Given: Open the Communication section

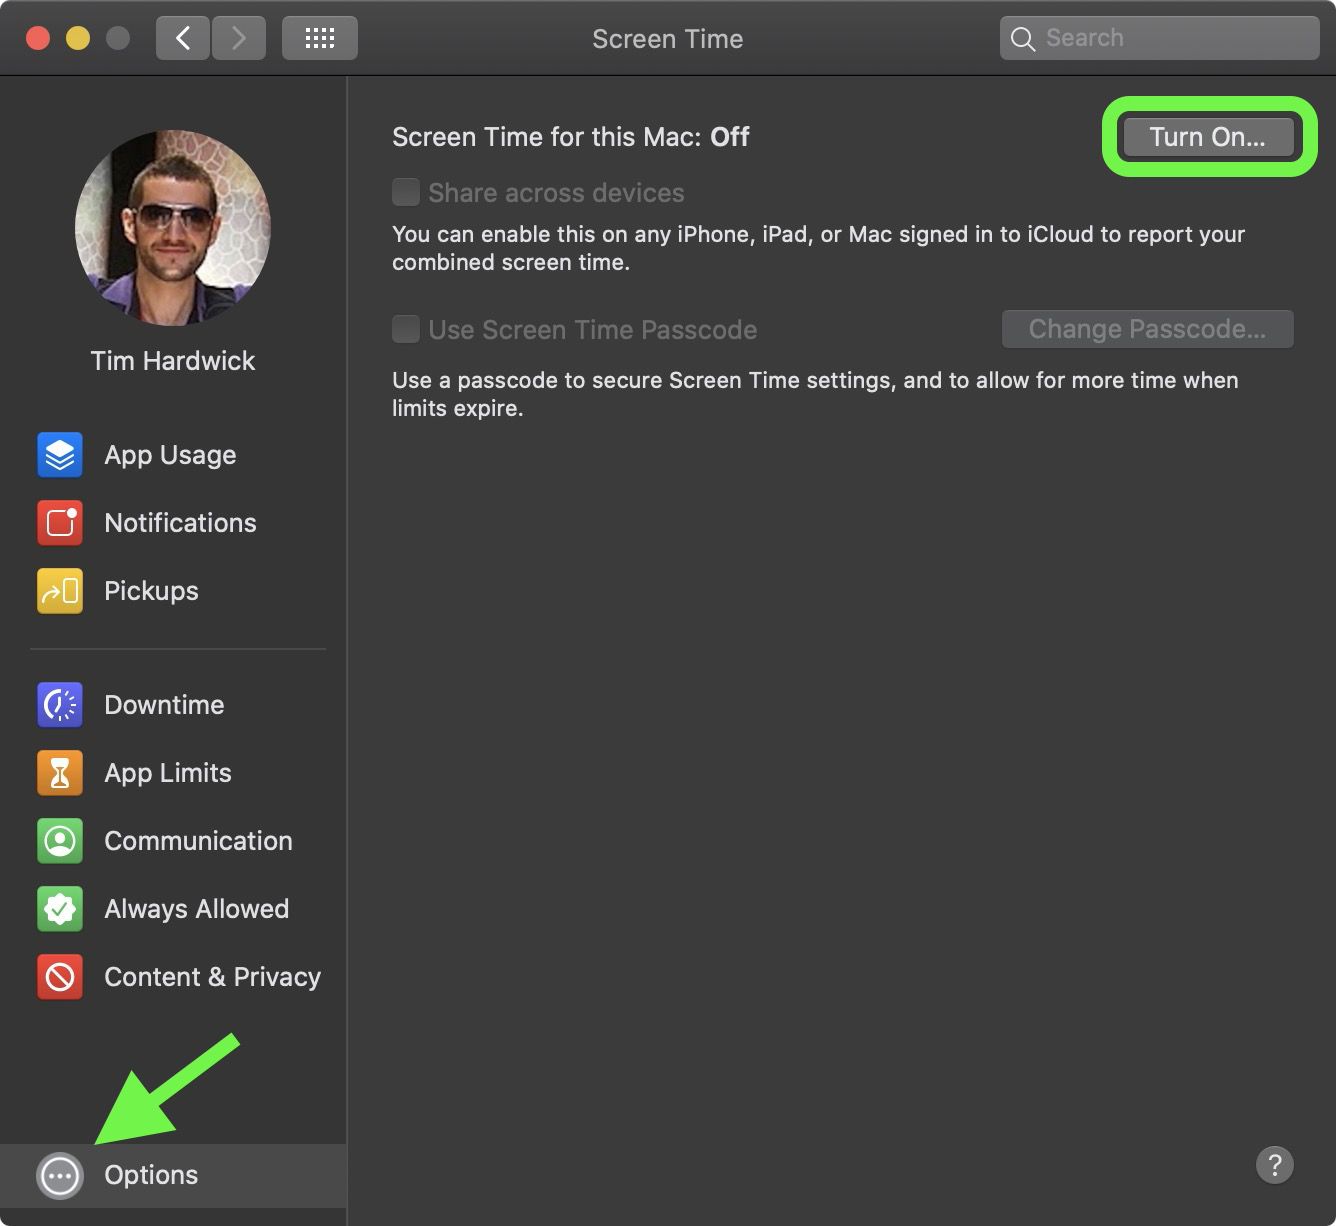Looking at the screenshot, I should click(197, 841).
